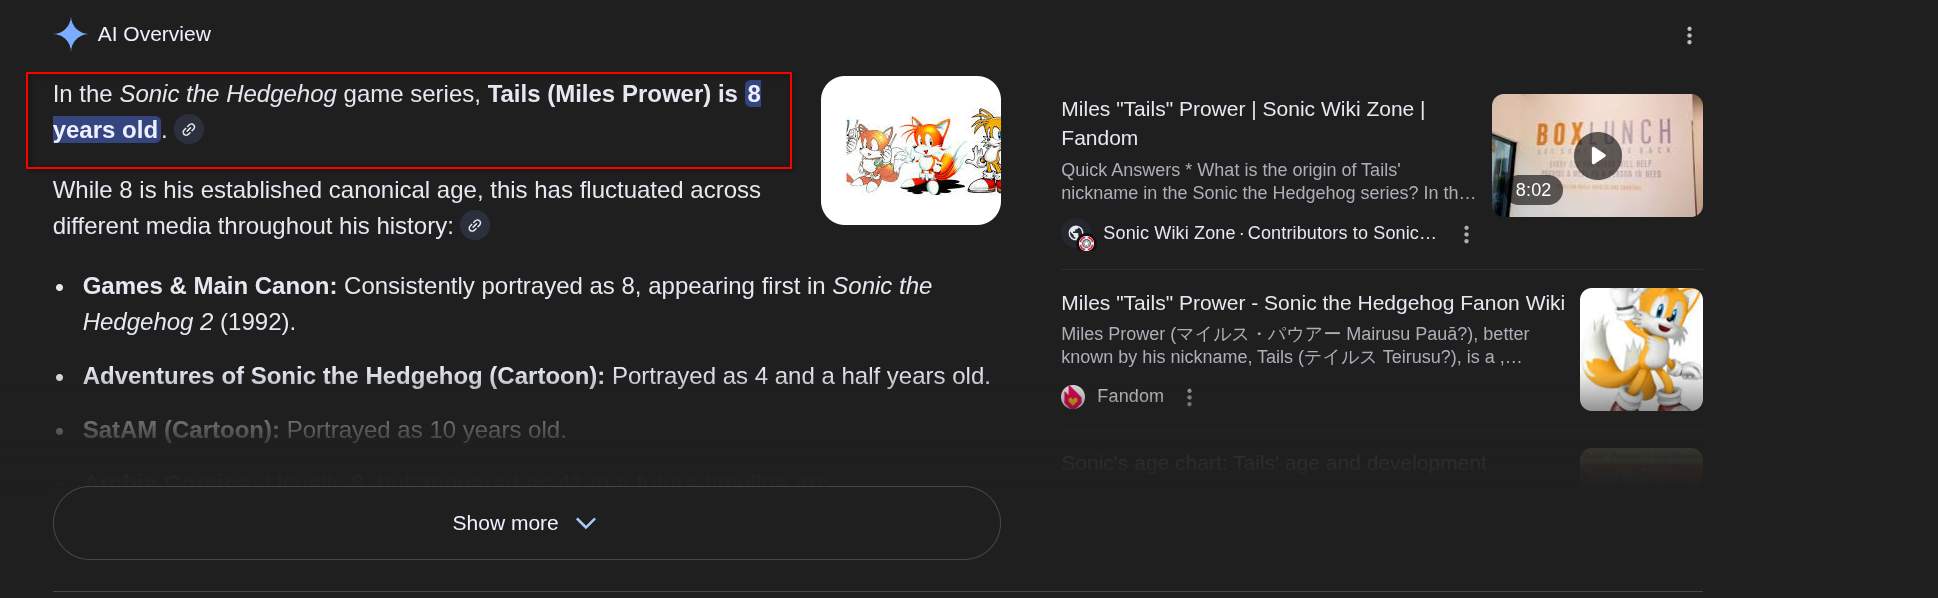Click the source link icon after "8 years old"
Viewport: 1938px width, 598px height.
tap(189, 130)
